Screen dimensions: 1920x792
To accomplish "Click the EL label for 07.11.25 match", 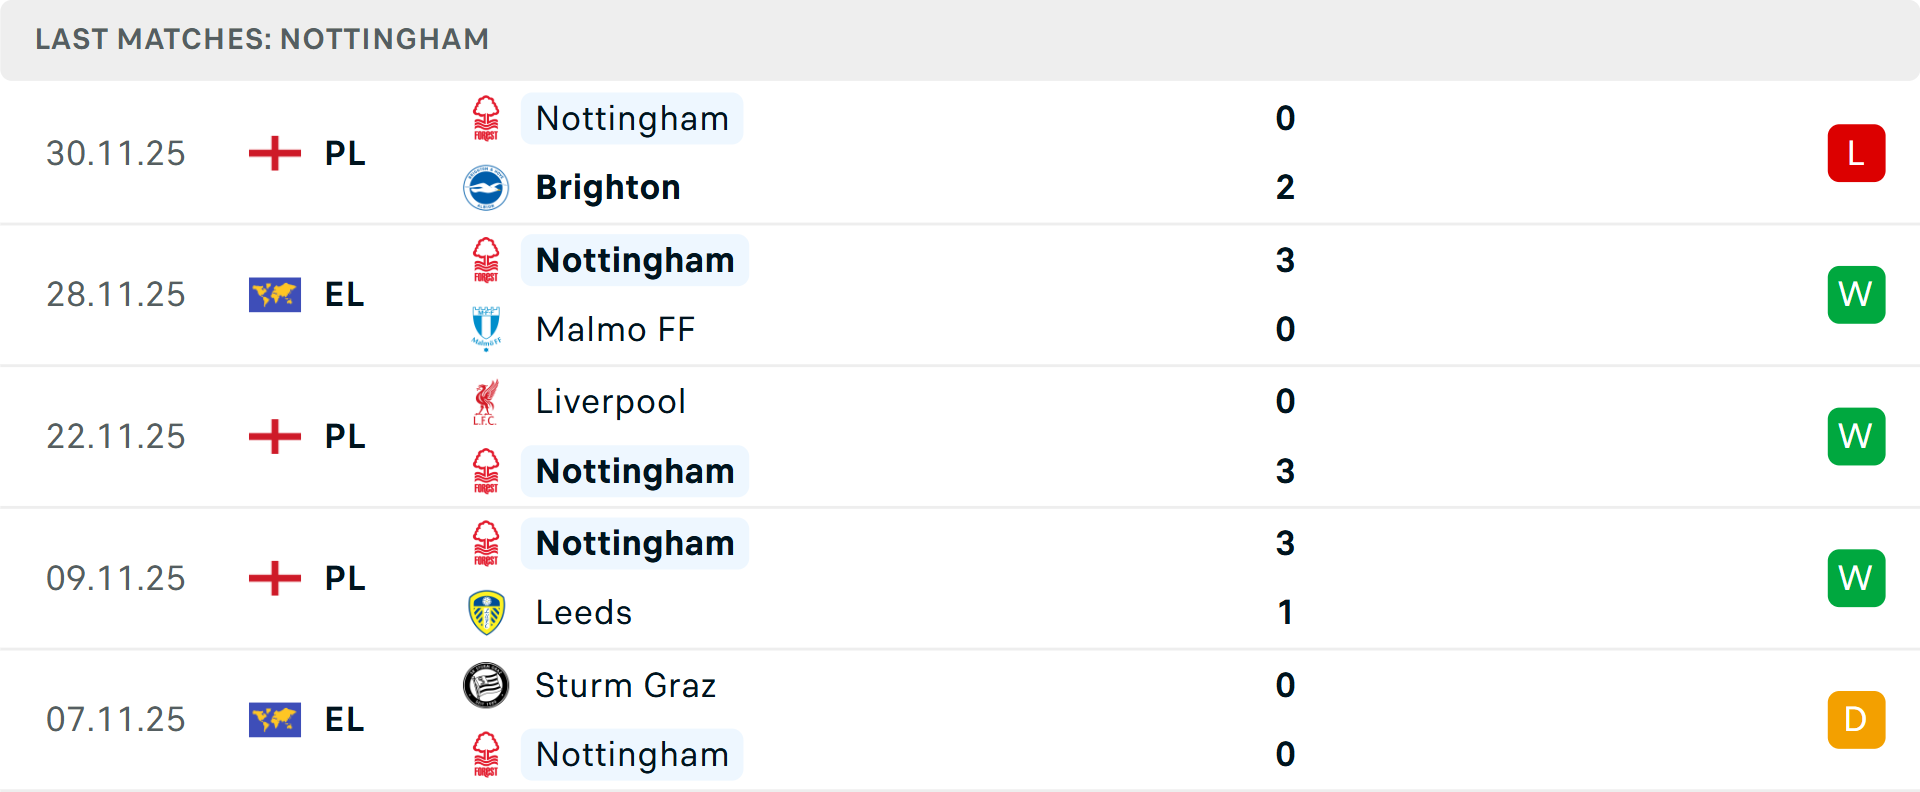I will click(x=345, y=720).
